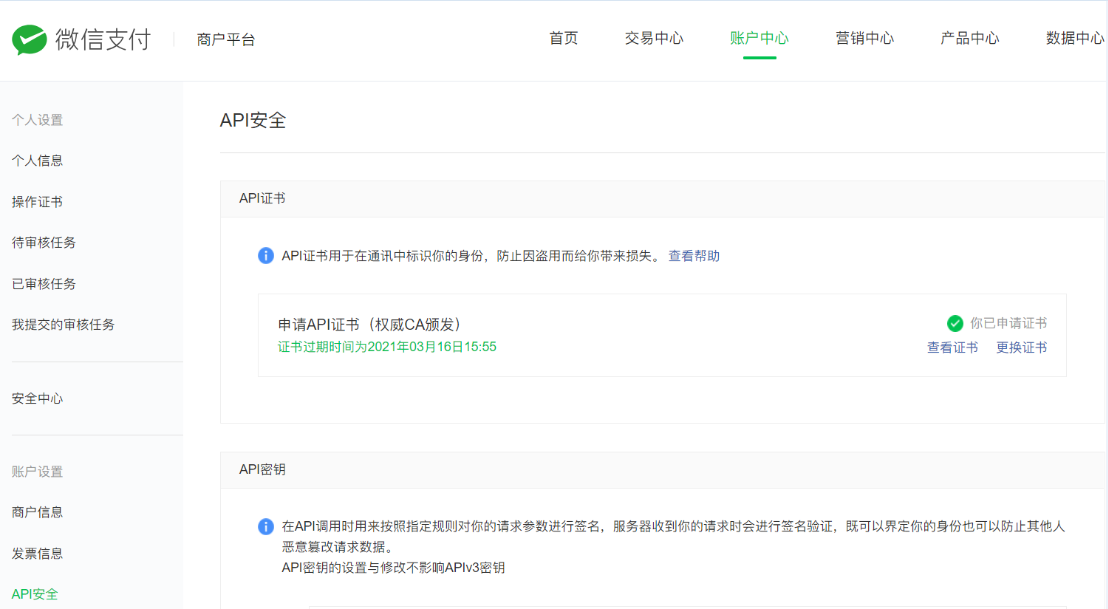Click the 微信支付 brand text
Screen dimensions: 1108x609
[x=103, y=40]
